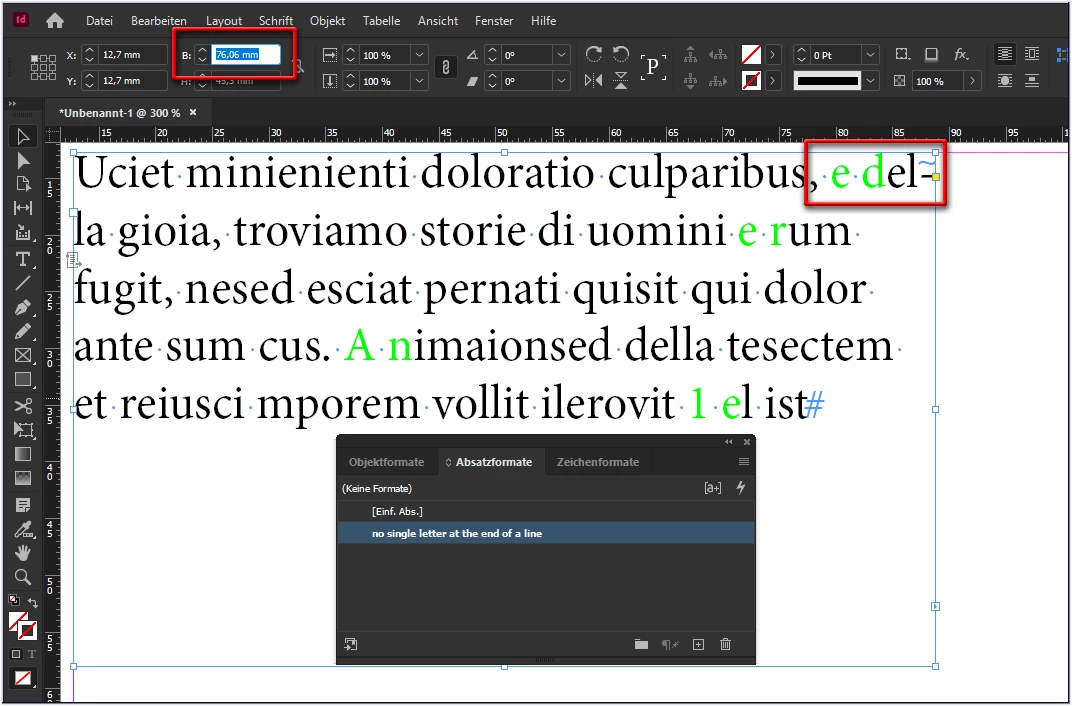
Task: Open the Tabelle menu
Action: [x=381, y=21]
